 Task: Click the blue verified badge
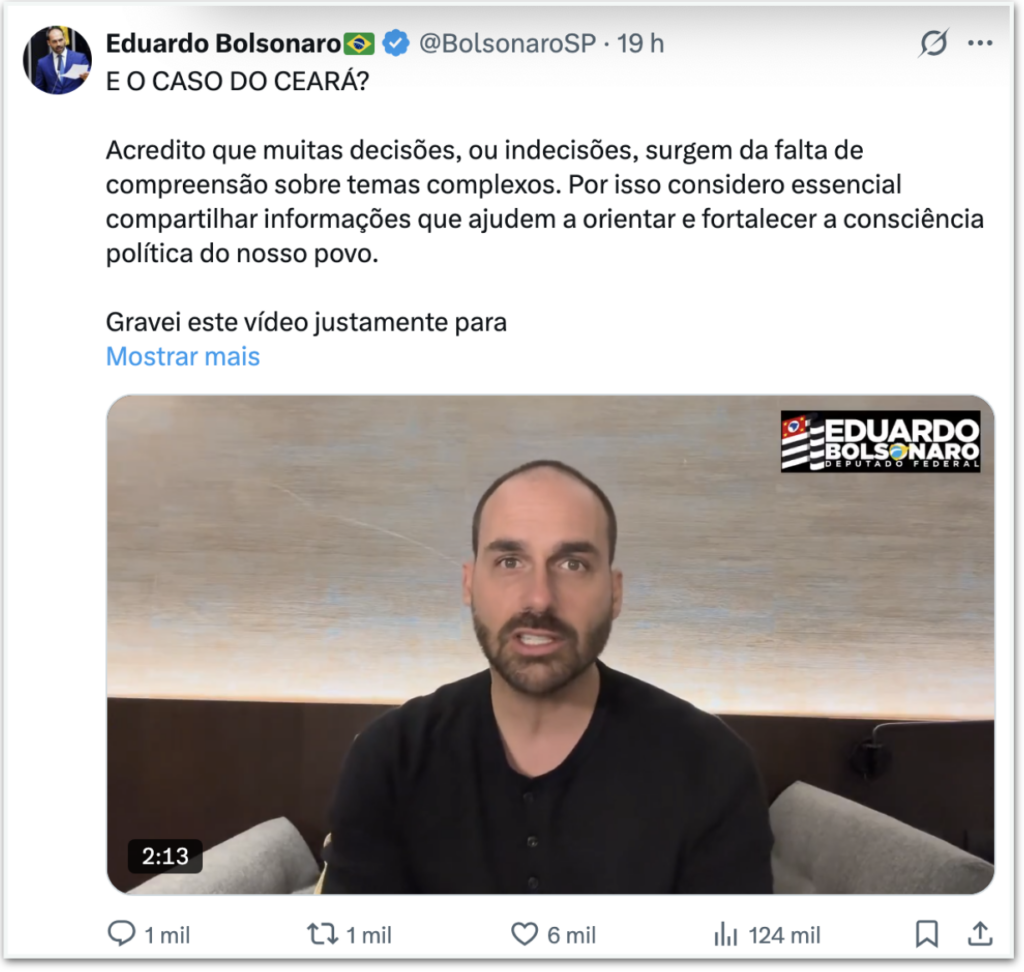(396, 44)
